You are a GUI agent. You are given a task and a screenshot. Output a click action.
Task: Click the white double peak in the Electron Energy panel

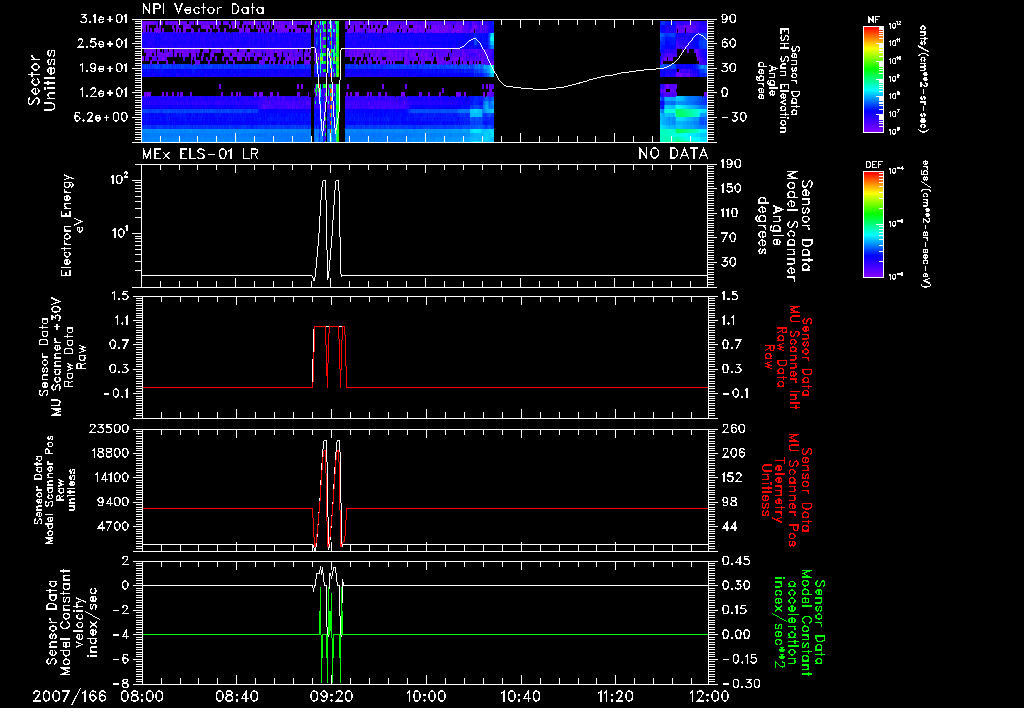(330, 230)
